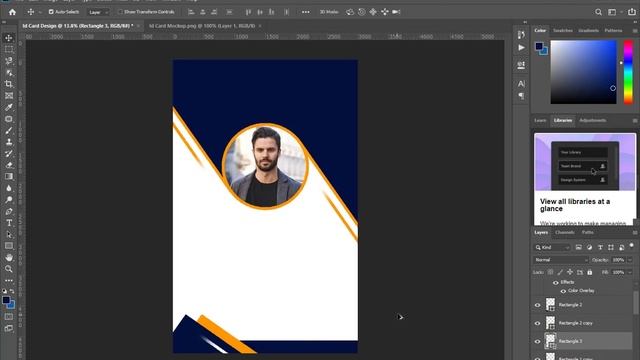This screenshot has height=360, width=640.
Task: Select the Frame tool
Action: [x=9, y=96]
